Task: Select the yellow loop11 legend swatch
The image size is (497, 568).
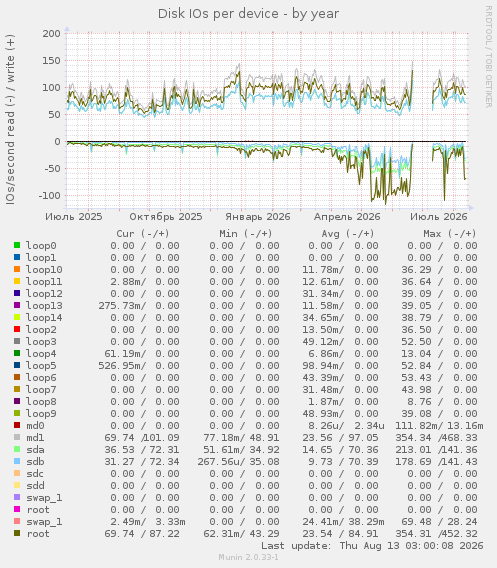Action: click(17, 281)
